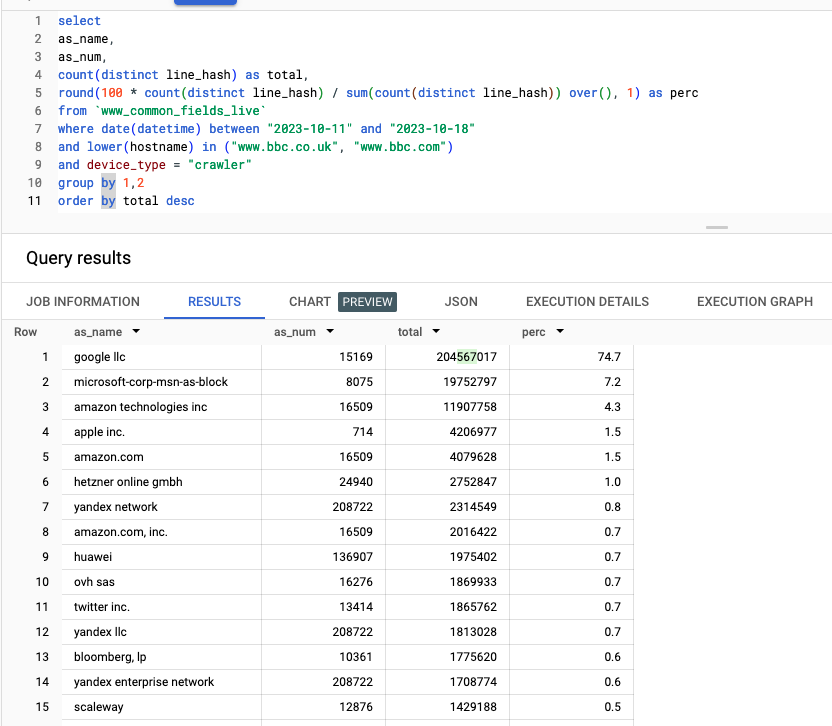Select the RESULTS tab
The width and height of the screenshot is (832, 726).
pos(214,301)
